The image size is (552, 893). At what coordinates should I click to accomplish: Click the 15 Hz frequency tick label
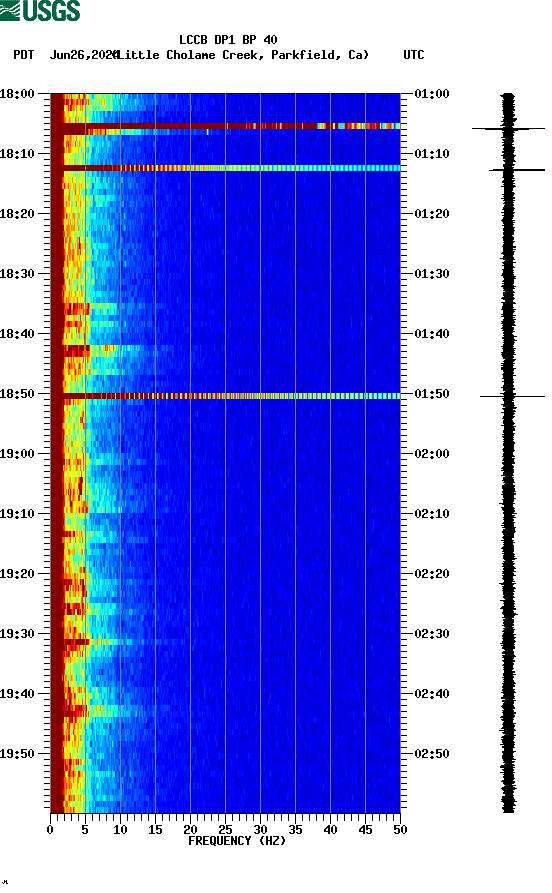pyautogui.click(x=155, y=830)
